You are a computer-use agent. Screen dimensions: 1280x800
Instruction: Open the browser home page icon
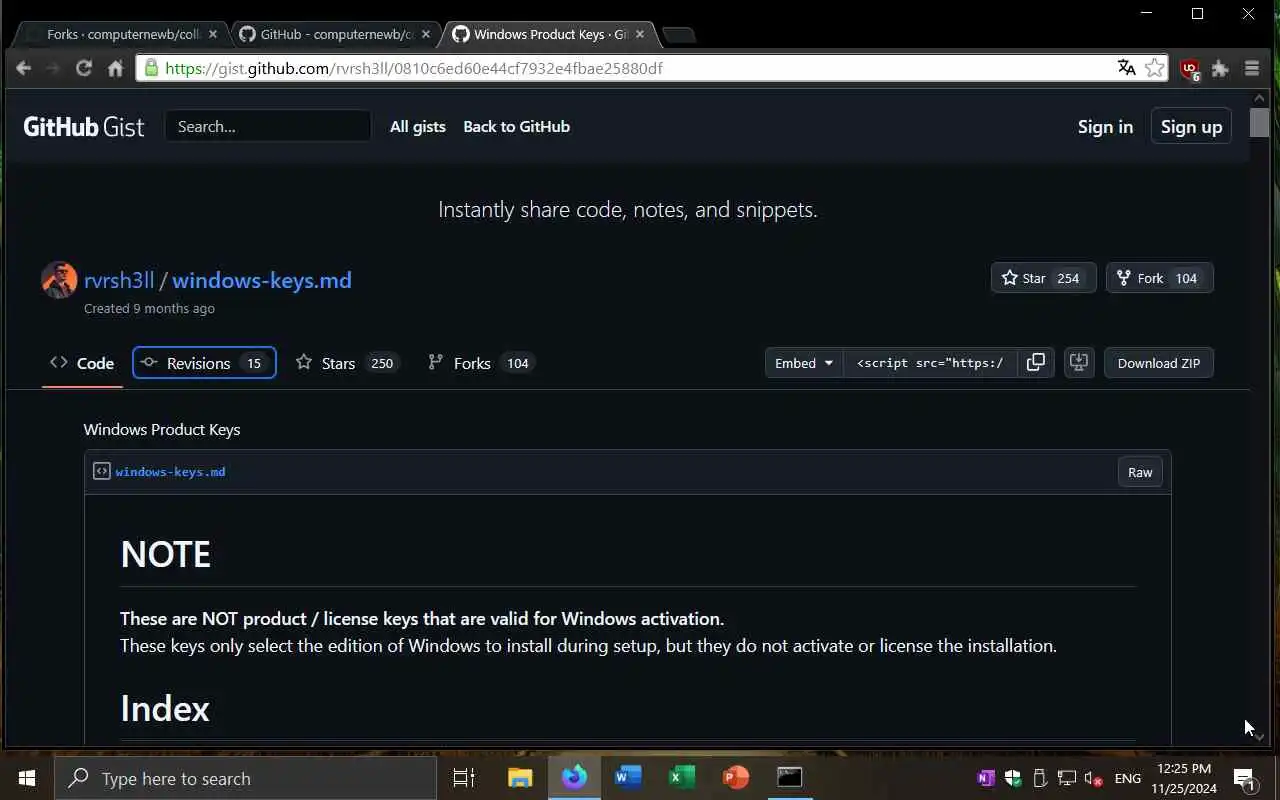coord(115,68)
